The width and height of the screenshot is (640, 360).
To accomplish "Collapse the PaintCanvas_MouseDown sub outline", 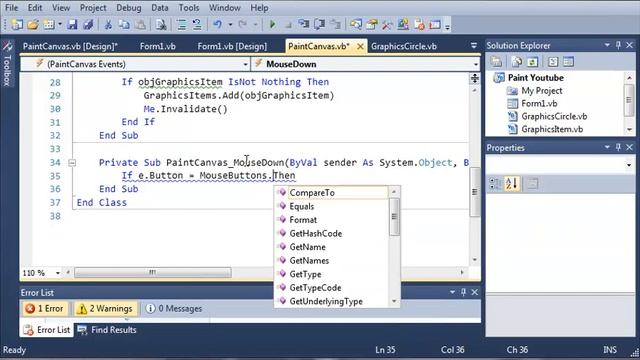I will 72,163.
